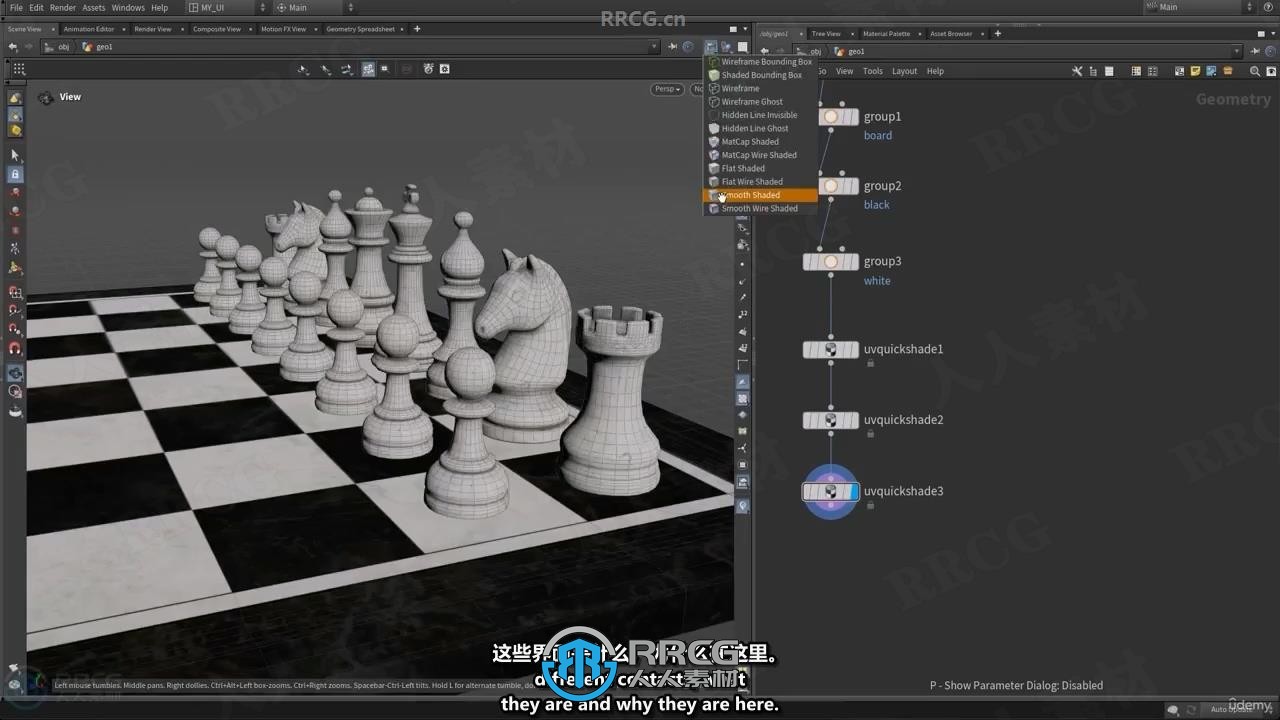This screenshot has height=720, width=1280.
Task: Open the scene view pane options arrow
Action: 746,29
